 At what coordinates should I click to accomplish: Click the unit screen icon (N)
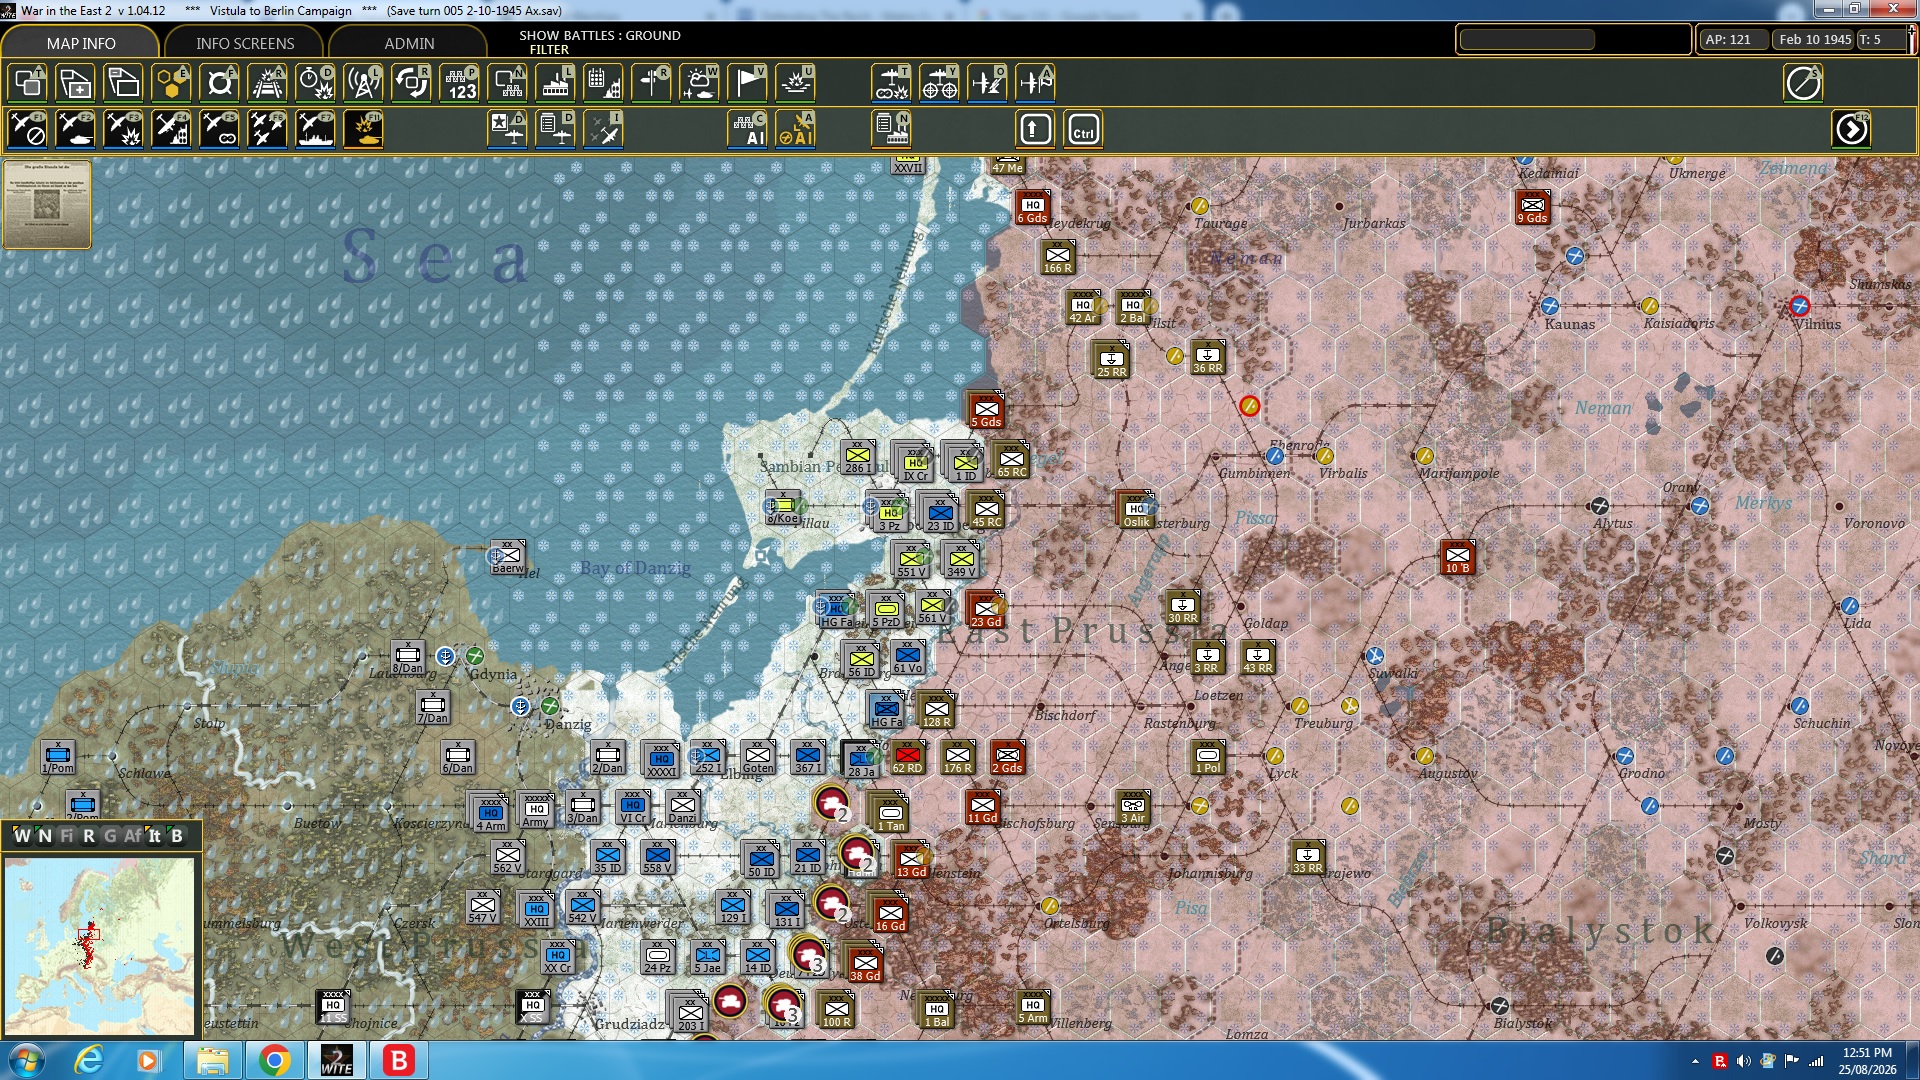(x=508, y=83)
